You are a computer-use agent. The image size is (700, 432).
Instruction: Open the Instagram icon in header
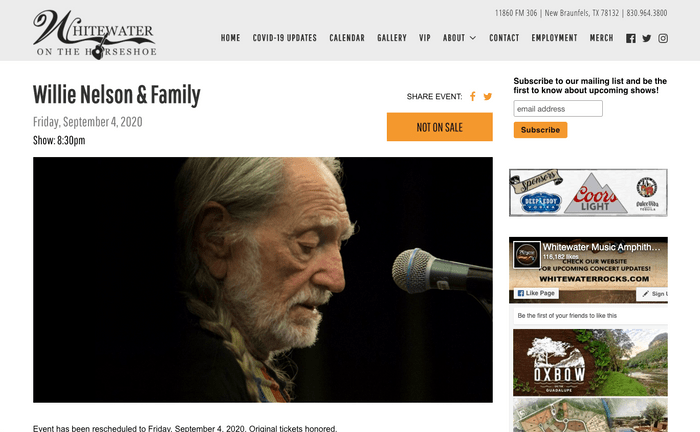pyautogui.click(x=663, y=38)
